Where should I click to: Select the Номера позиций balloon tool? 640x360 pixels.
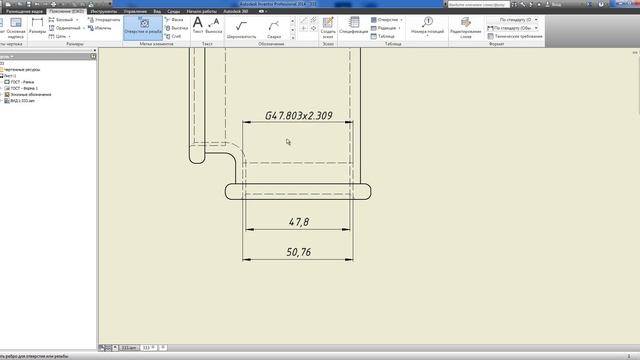click(x=427, y=26)
